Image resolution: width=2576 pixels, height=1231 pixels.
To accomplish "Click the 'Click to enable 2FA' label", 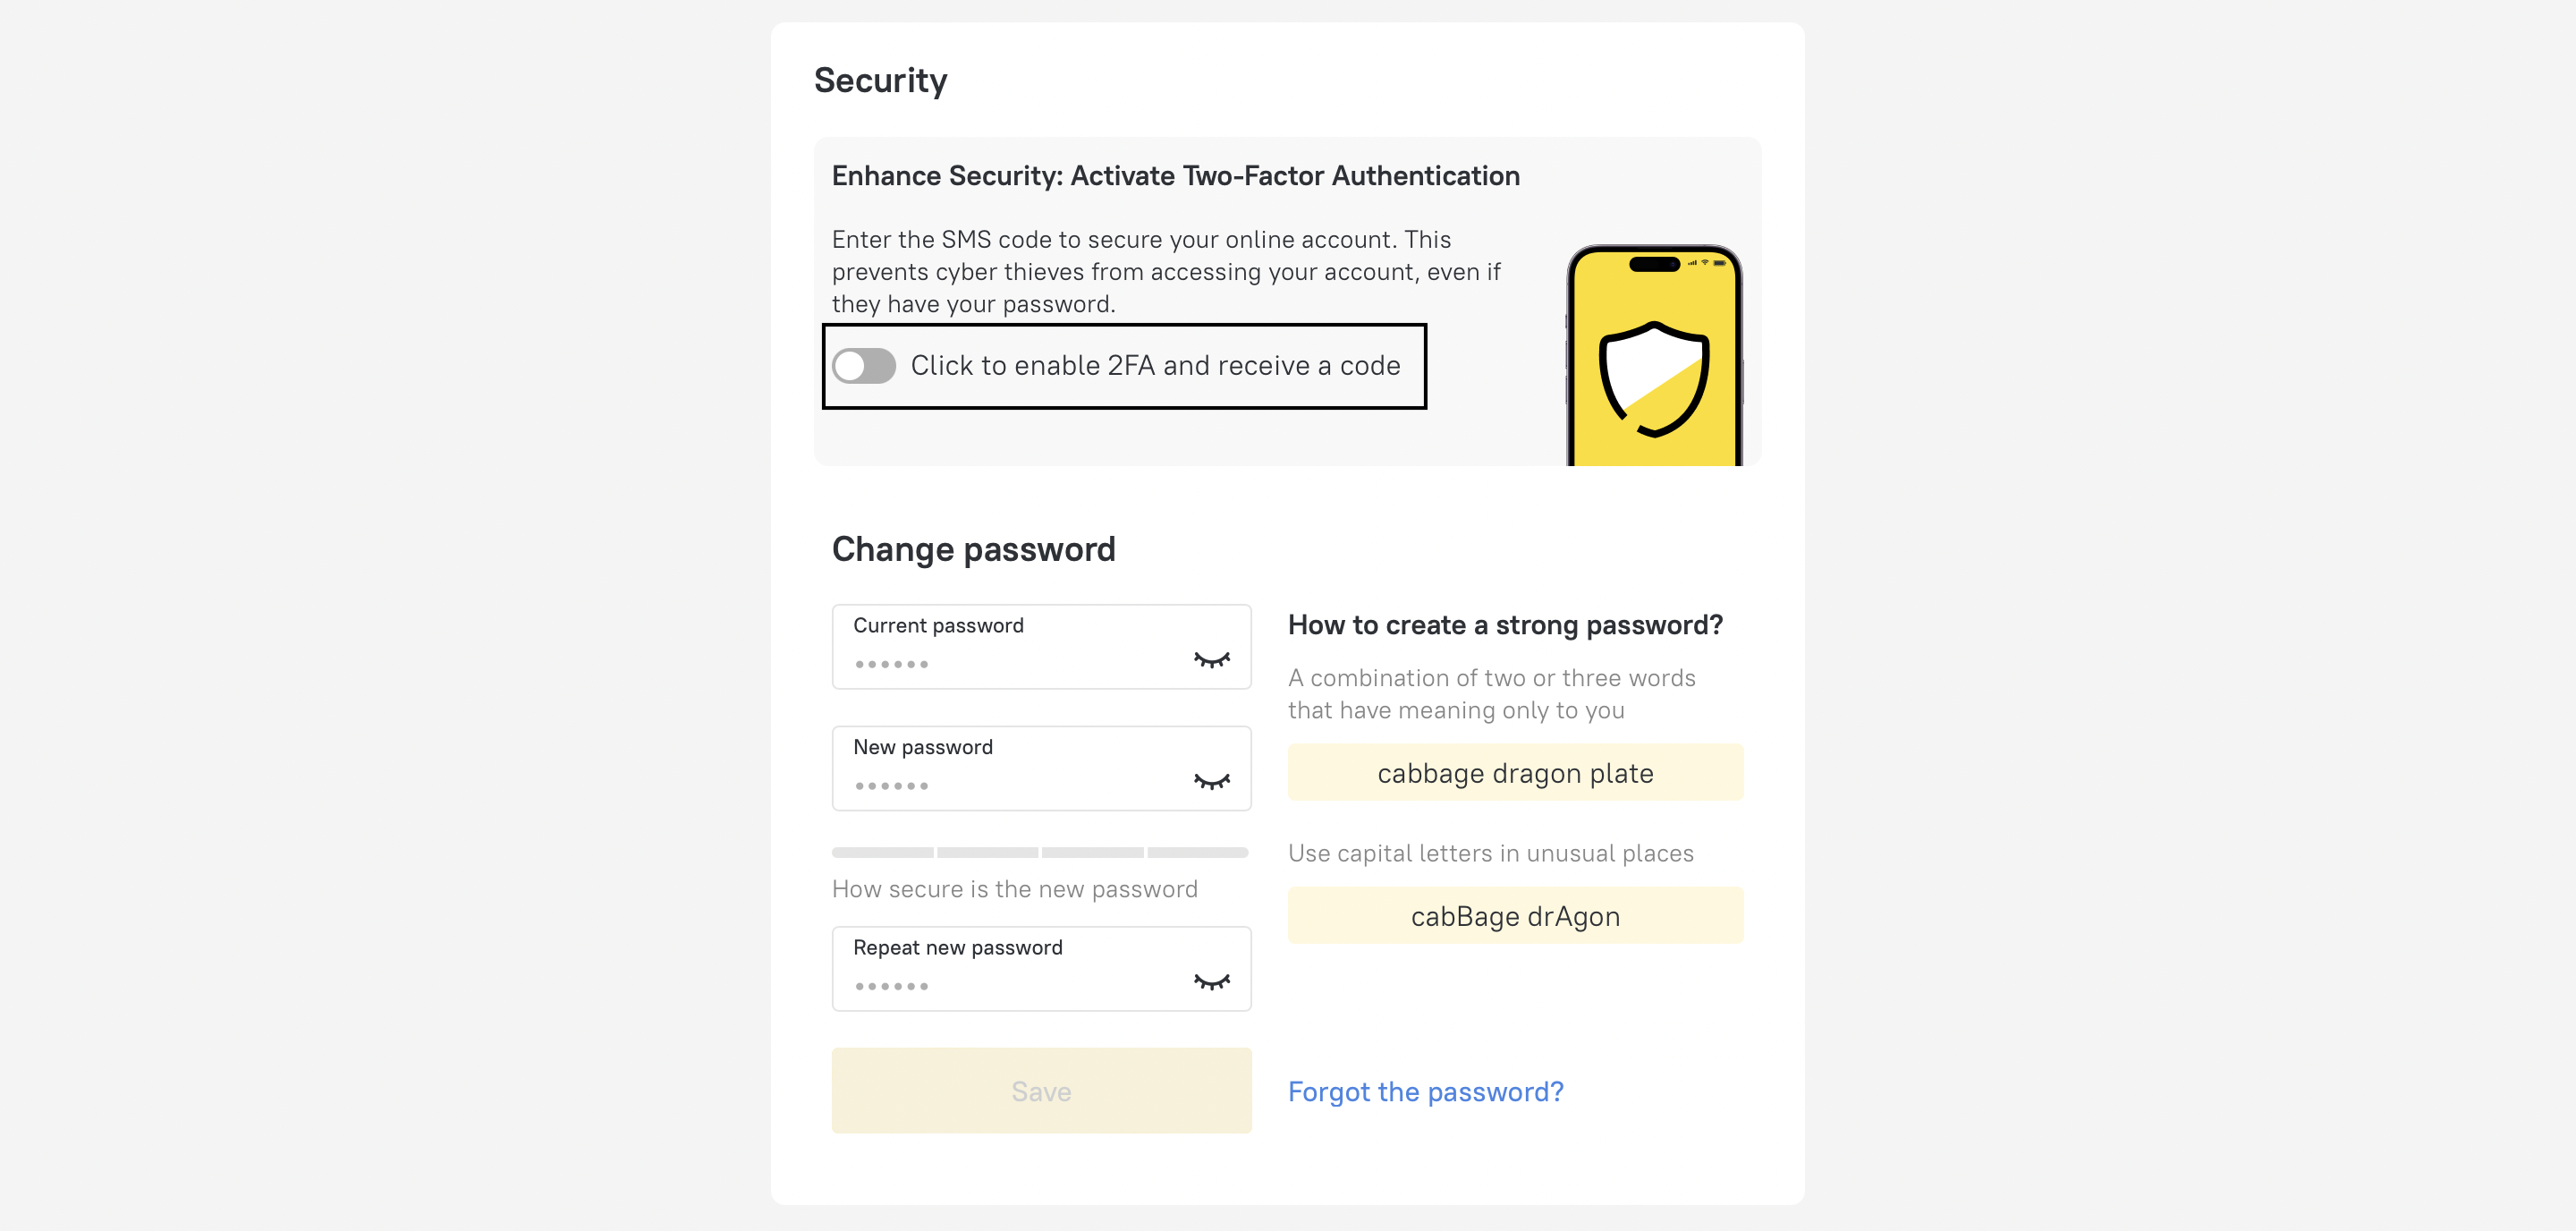I will [1155, 366].
